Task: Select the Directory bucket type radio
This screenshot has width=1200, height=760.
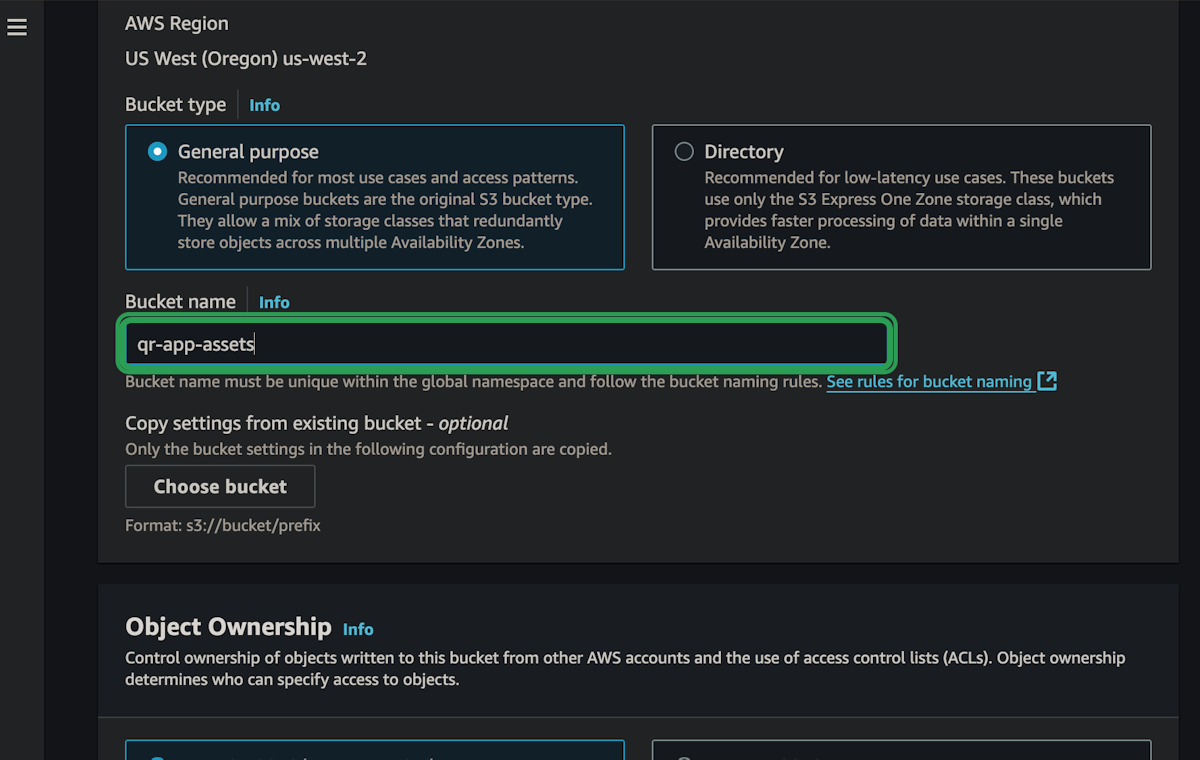Action: 684,152
